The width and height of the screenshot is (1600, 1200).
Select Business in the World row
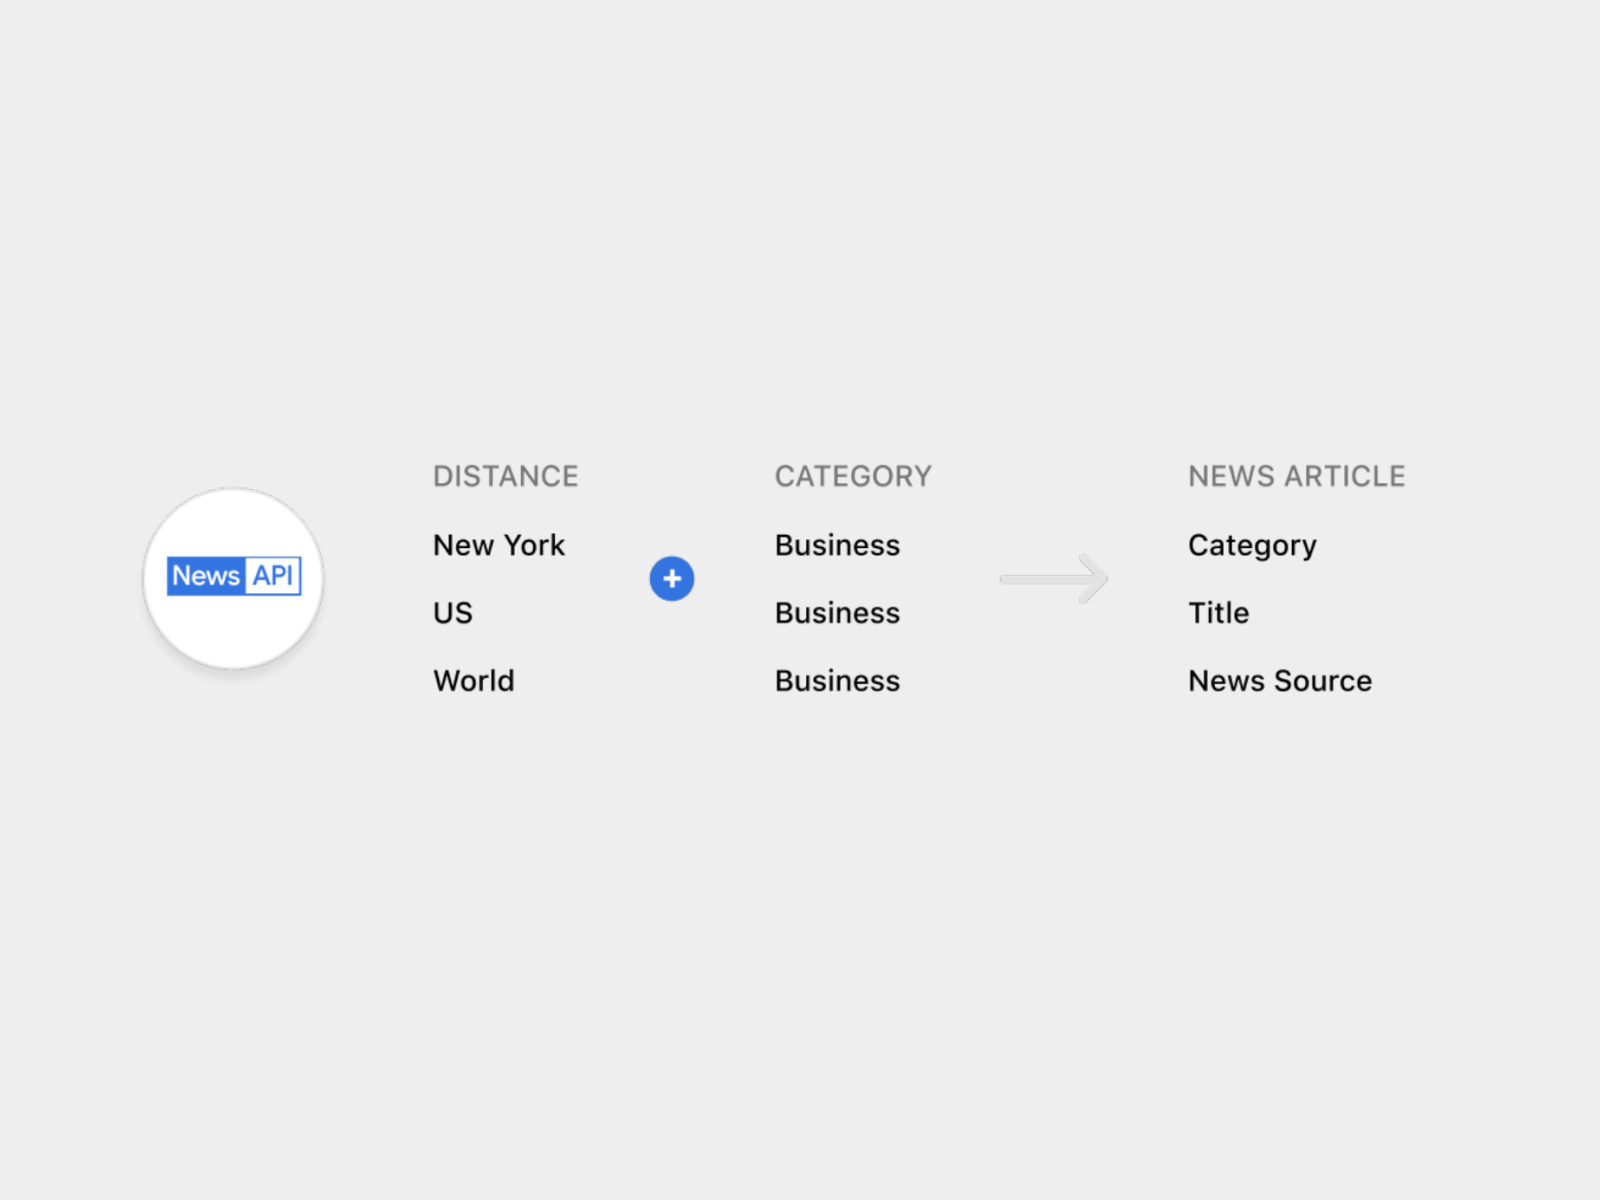[837, 681]
